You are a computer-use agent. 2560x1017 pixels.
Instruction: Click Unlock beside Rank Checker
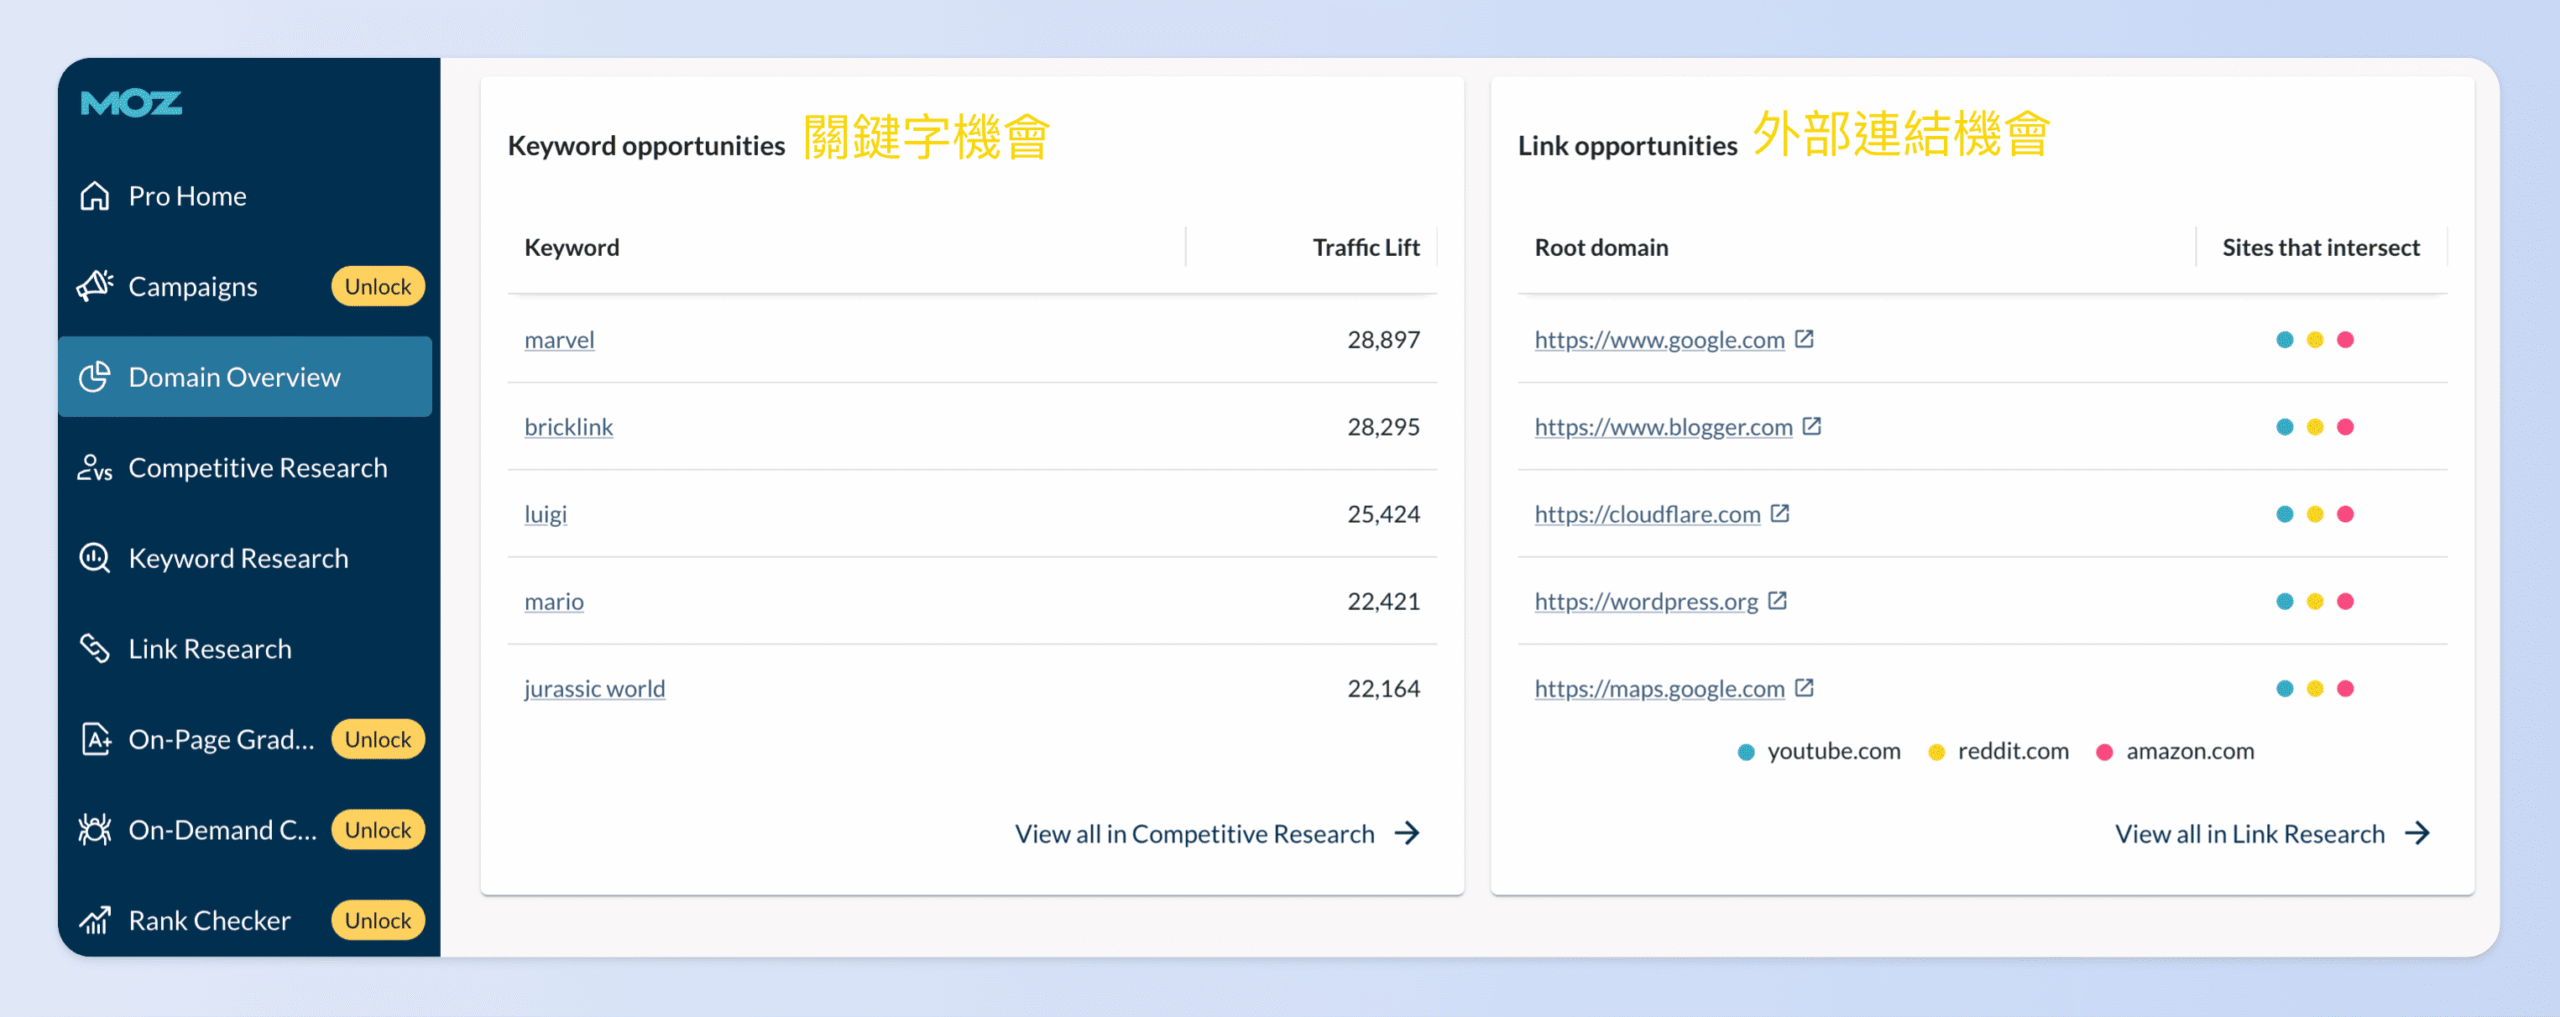click(377, 919)
